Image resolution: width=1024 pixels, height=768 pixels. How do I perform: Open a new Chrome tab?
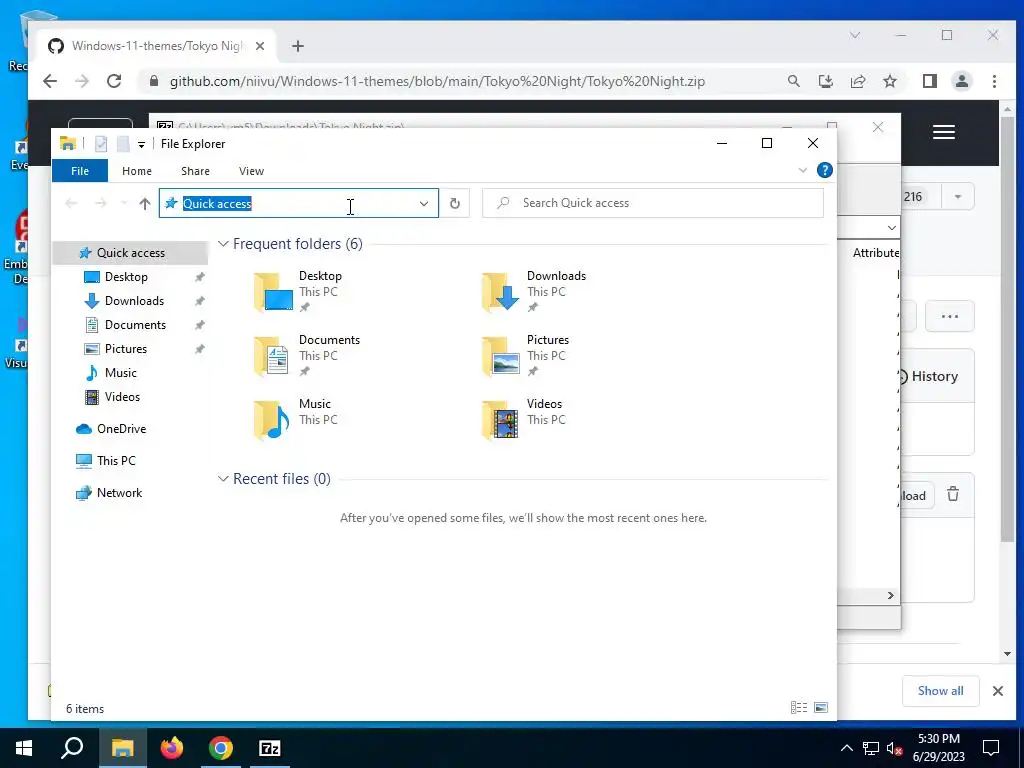[298, 46]
